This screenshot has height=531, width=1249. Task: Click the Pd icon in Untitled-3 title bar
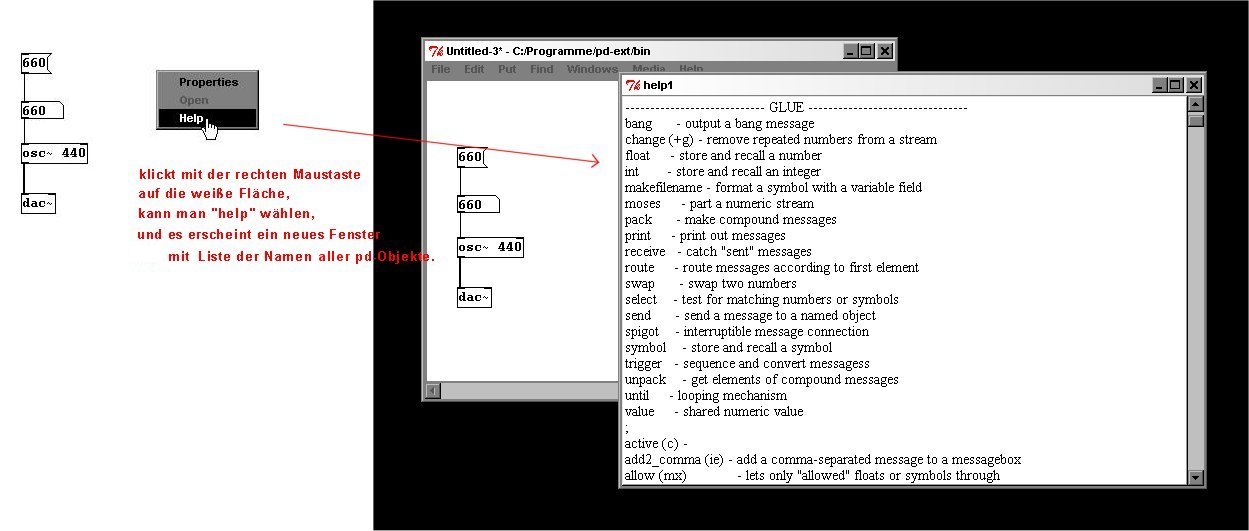pos(436,51)
